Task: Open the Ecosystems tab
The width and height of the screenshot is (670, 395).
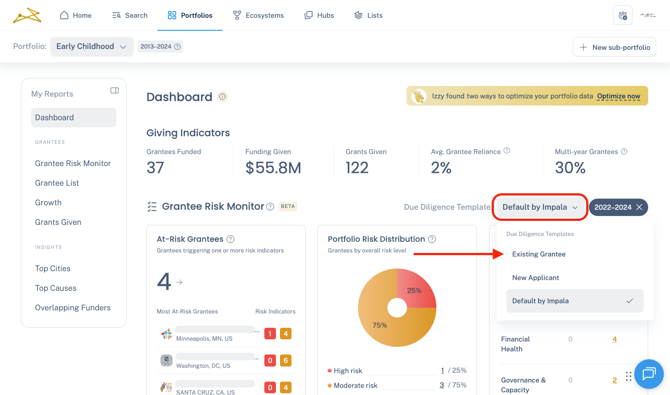Action: 258,15
